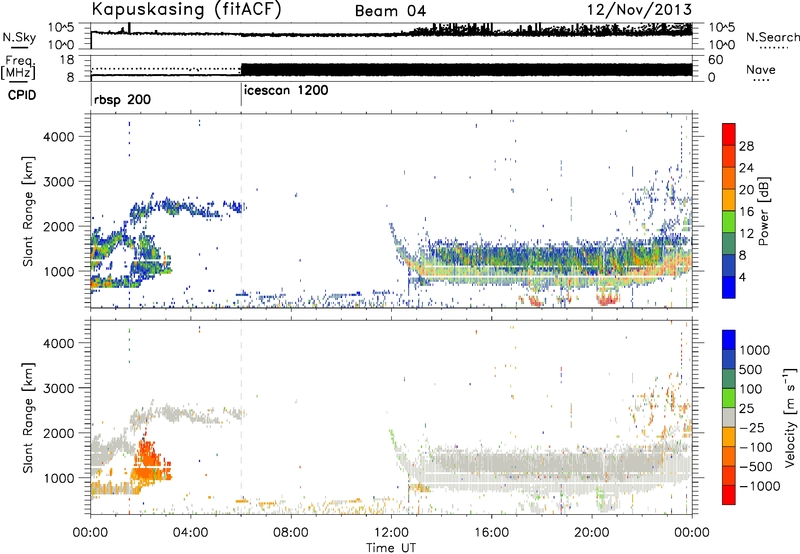Pick the 16 to 20 dB yellow power swatch
This screenshot has width=800, height=554.
729,200
